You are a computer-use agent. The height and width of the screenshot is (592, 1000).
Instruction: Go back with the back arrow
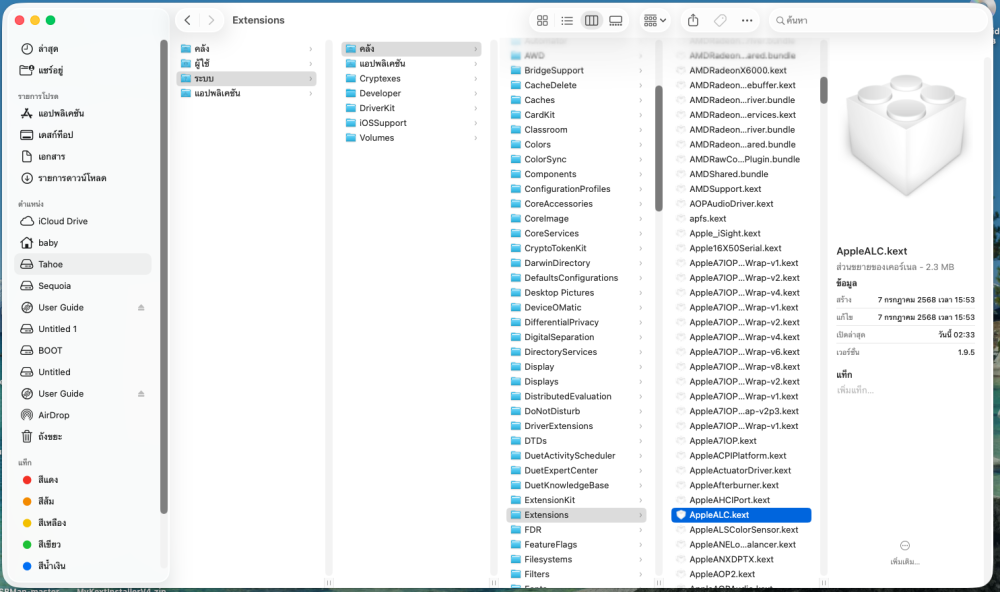pyautogui.click(x=188, y=20)
